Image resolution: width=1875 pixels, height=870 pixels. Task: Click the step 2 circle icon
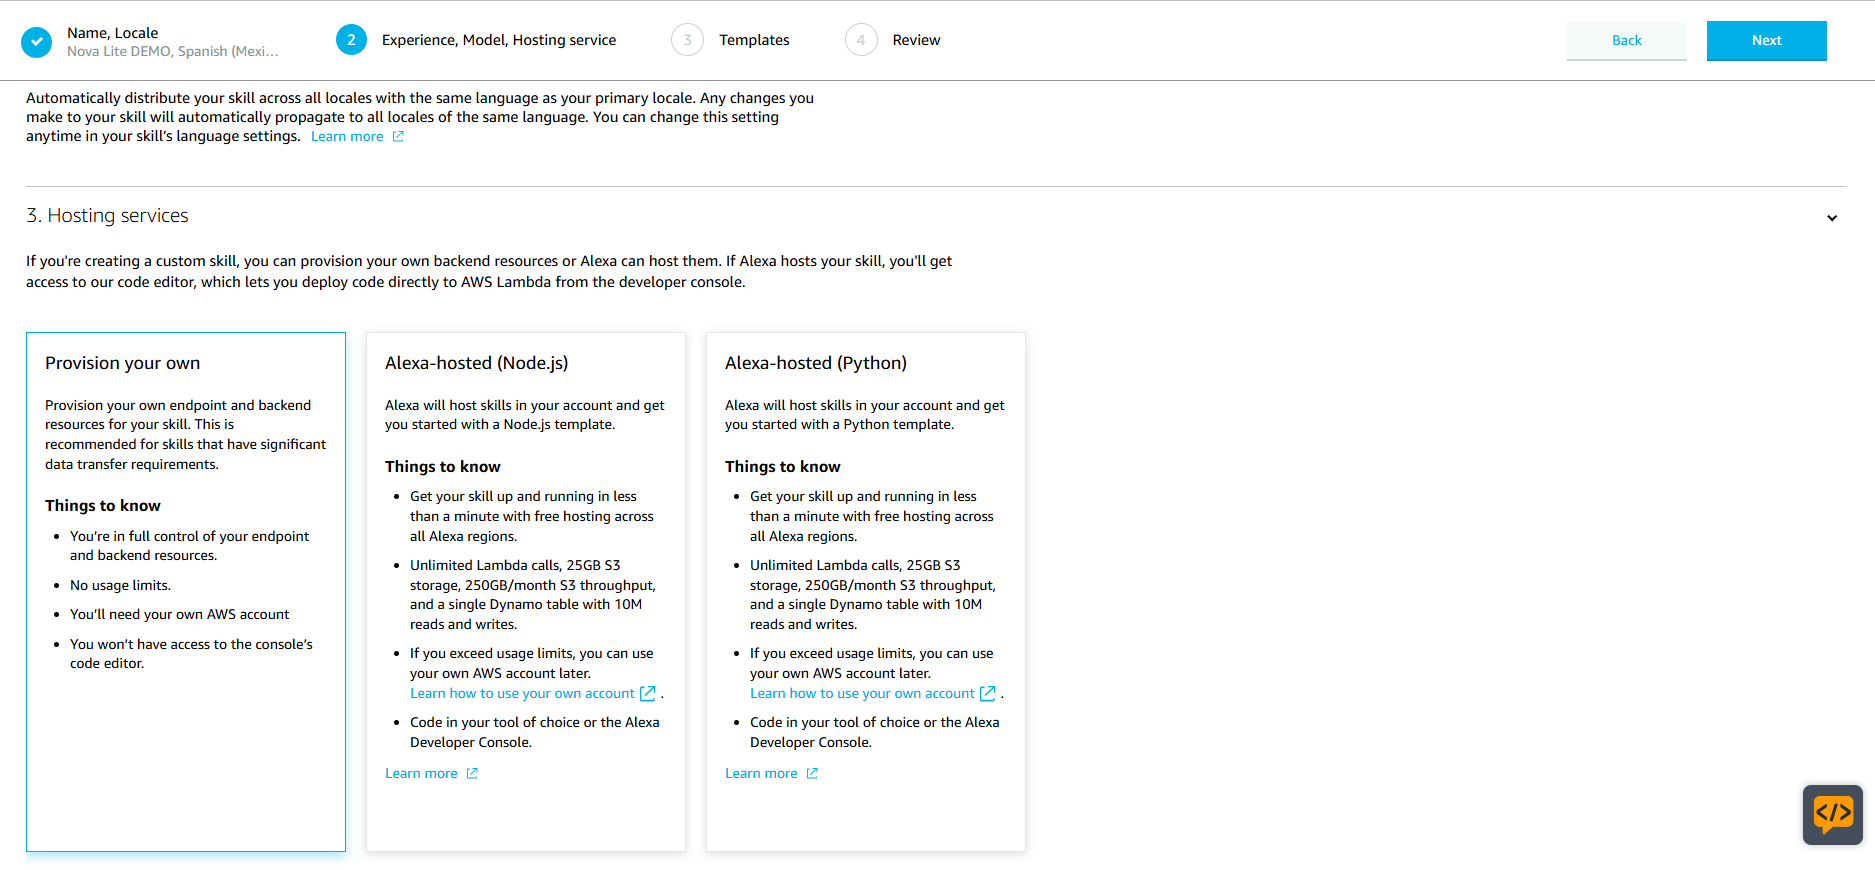pos(351,40)
